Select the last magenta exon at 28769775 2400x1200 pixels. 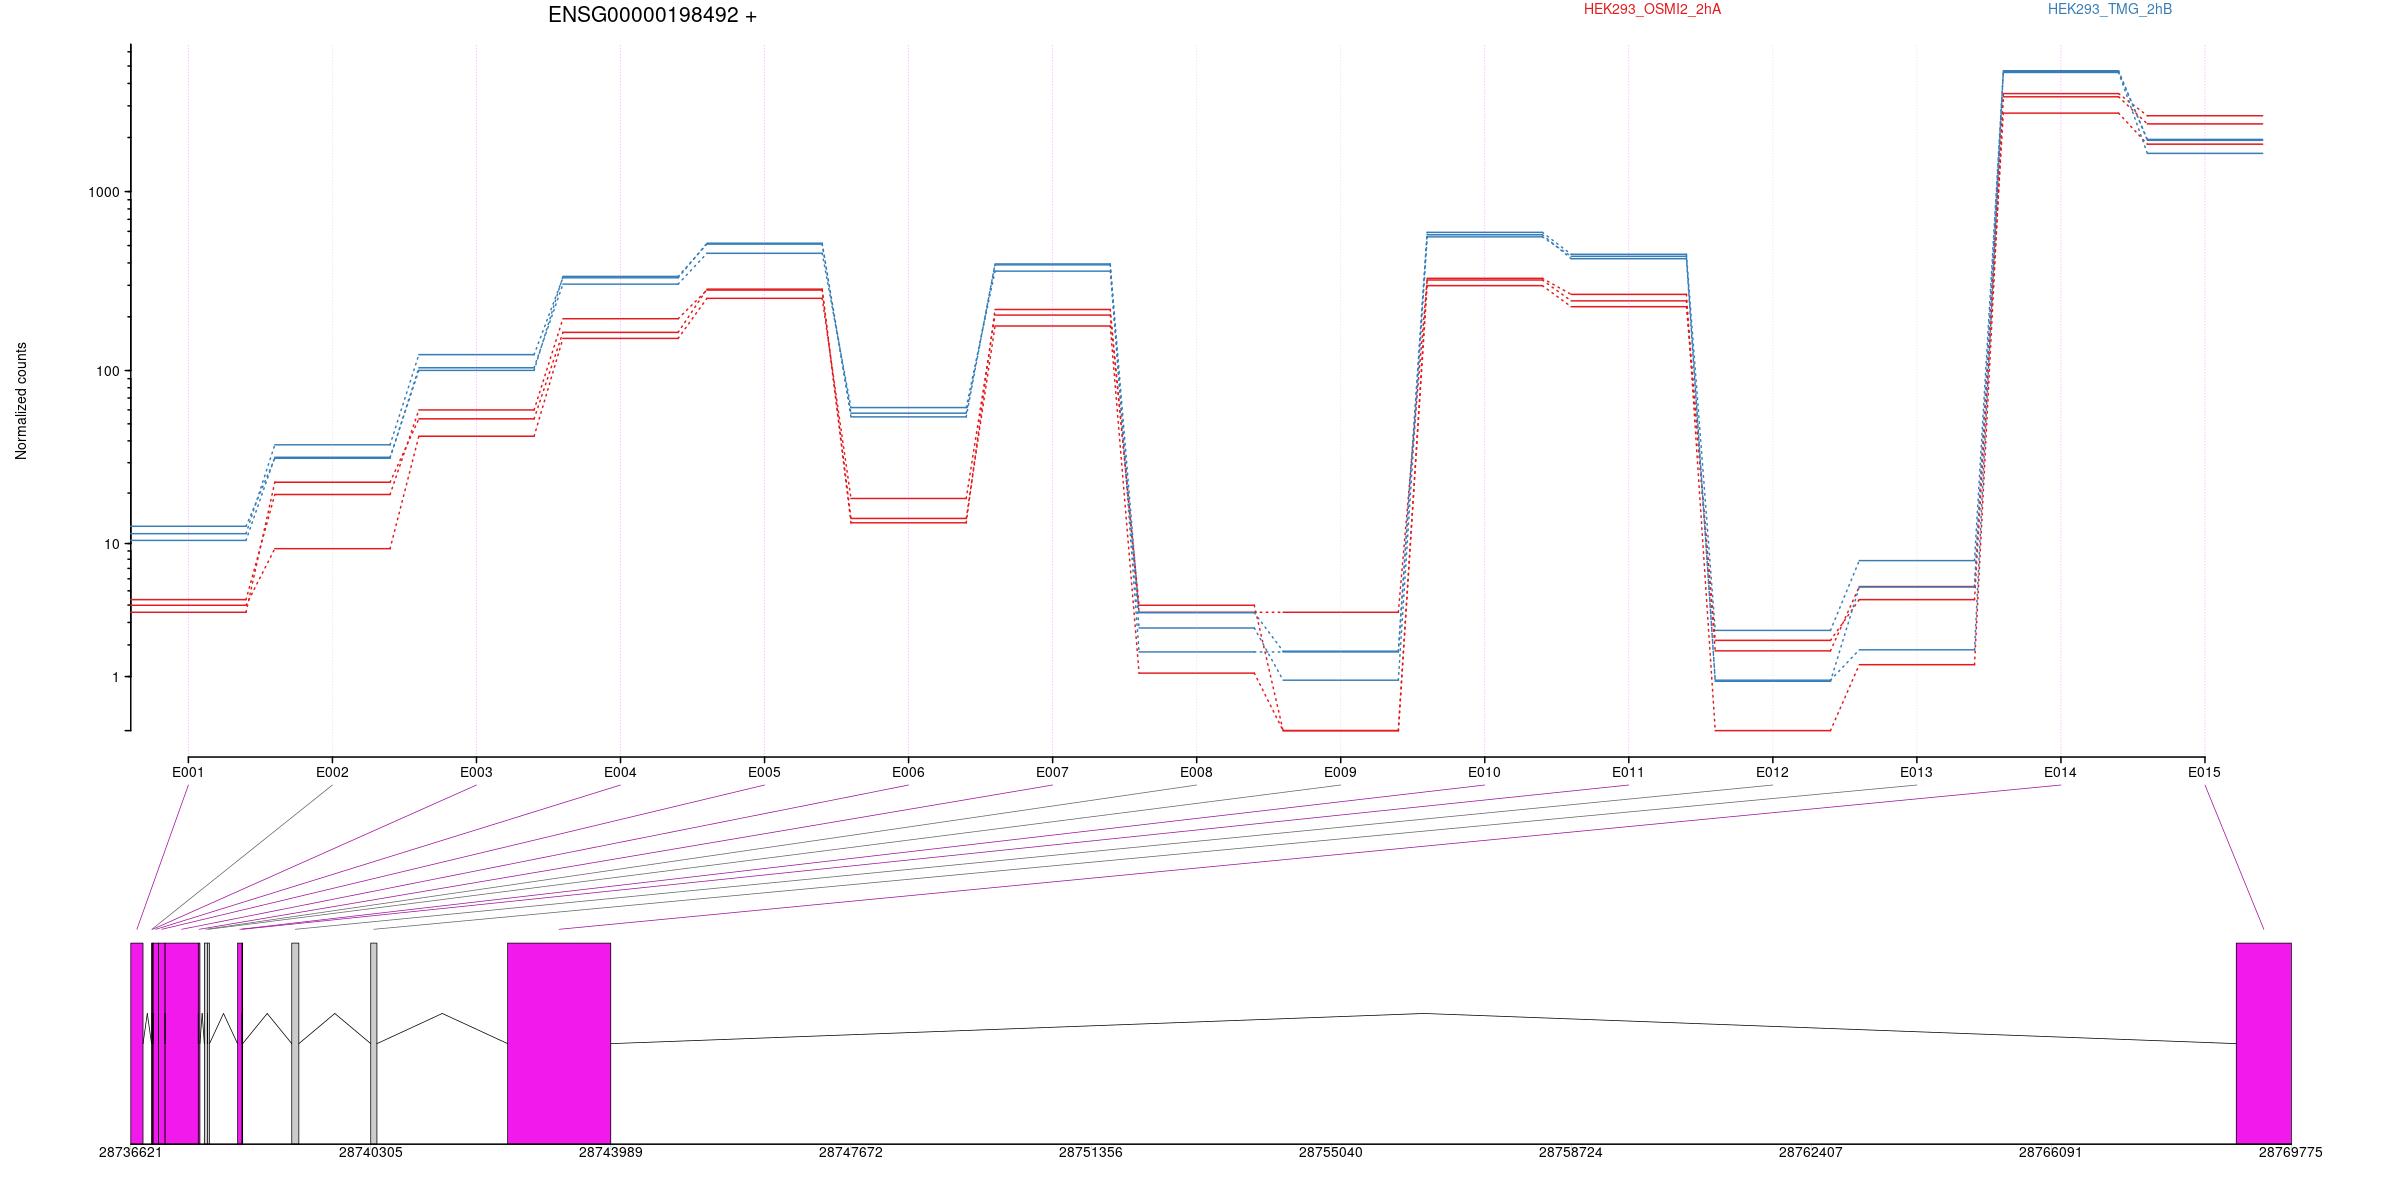pyautogui.click(x=2263, y=1043)
